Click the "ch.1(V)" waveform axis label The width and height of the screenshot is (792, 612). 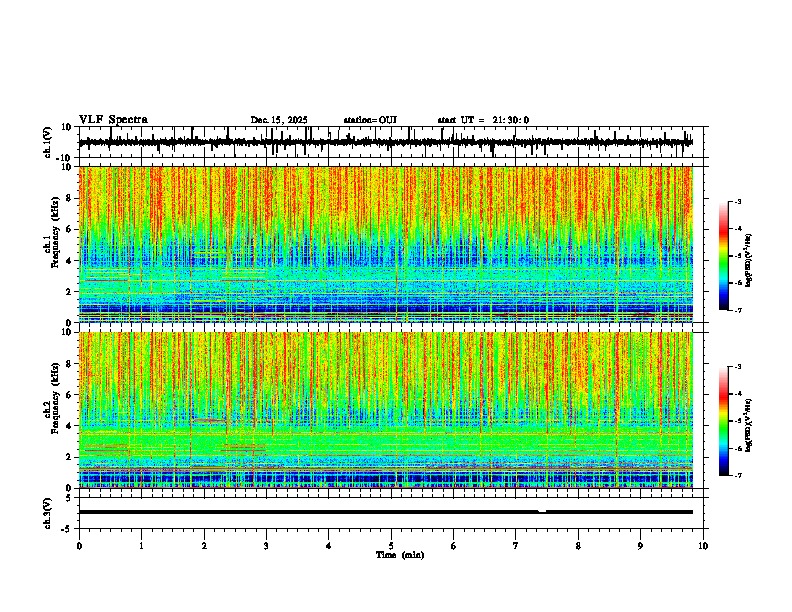pos(48,142)
